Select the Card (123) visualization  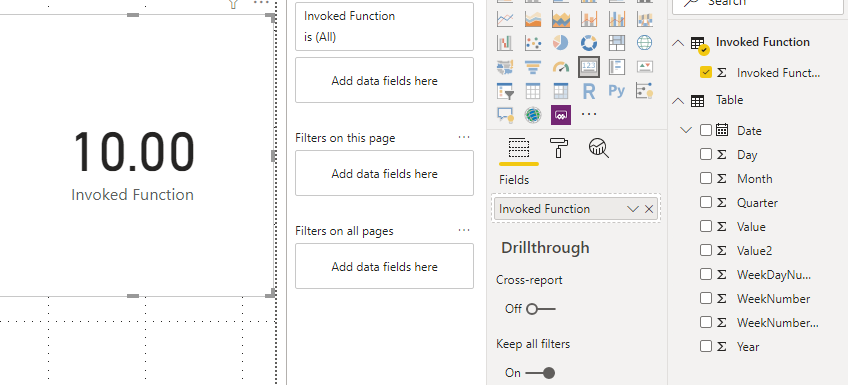(x=588, y=67)
